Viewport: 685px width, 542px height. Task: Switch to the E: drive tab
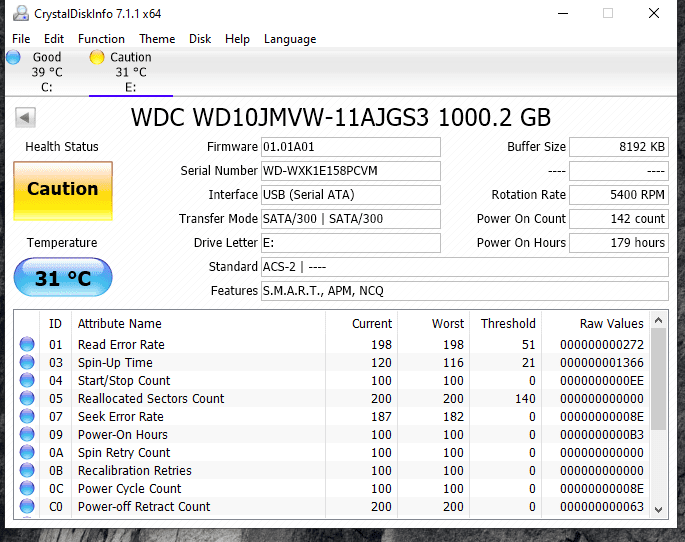click(131, 72)
